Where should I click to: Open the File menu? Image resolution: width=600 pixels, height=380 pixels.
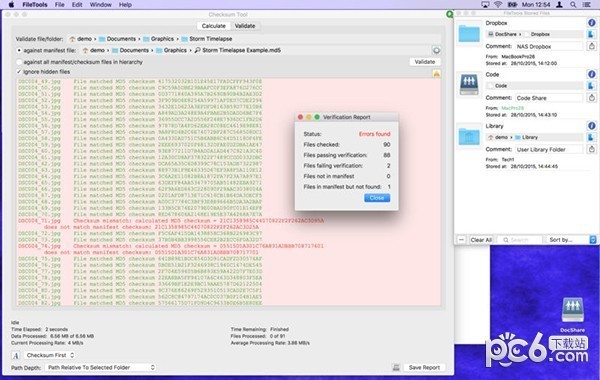tap(60, 5)
